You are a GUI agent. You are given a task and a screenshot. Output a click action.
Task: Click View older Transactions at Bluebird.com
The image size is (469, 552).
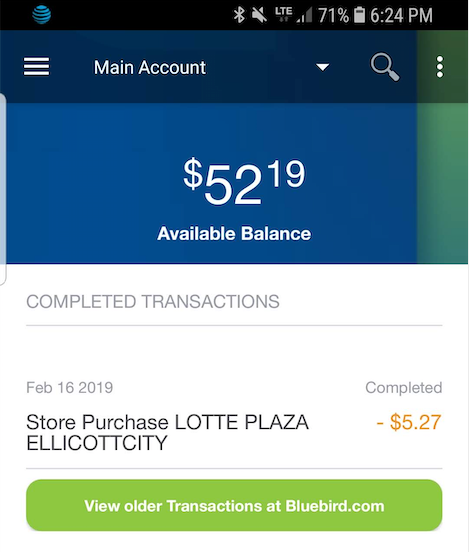pos(234,505)
